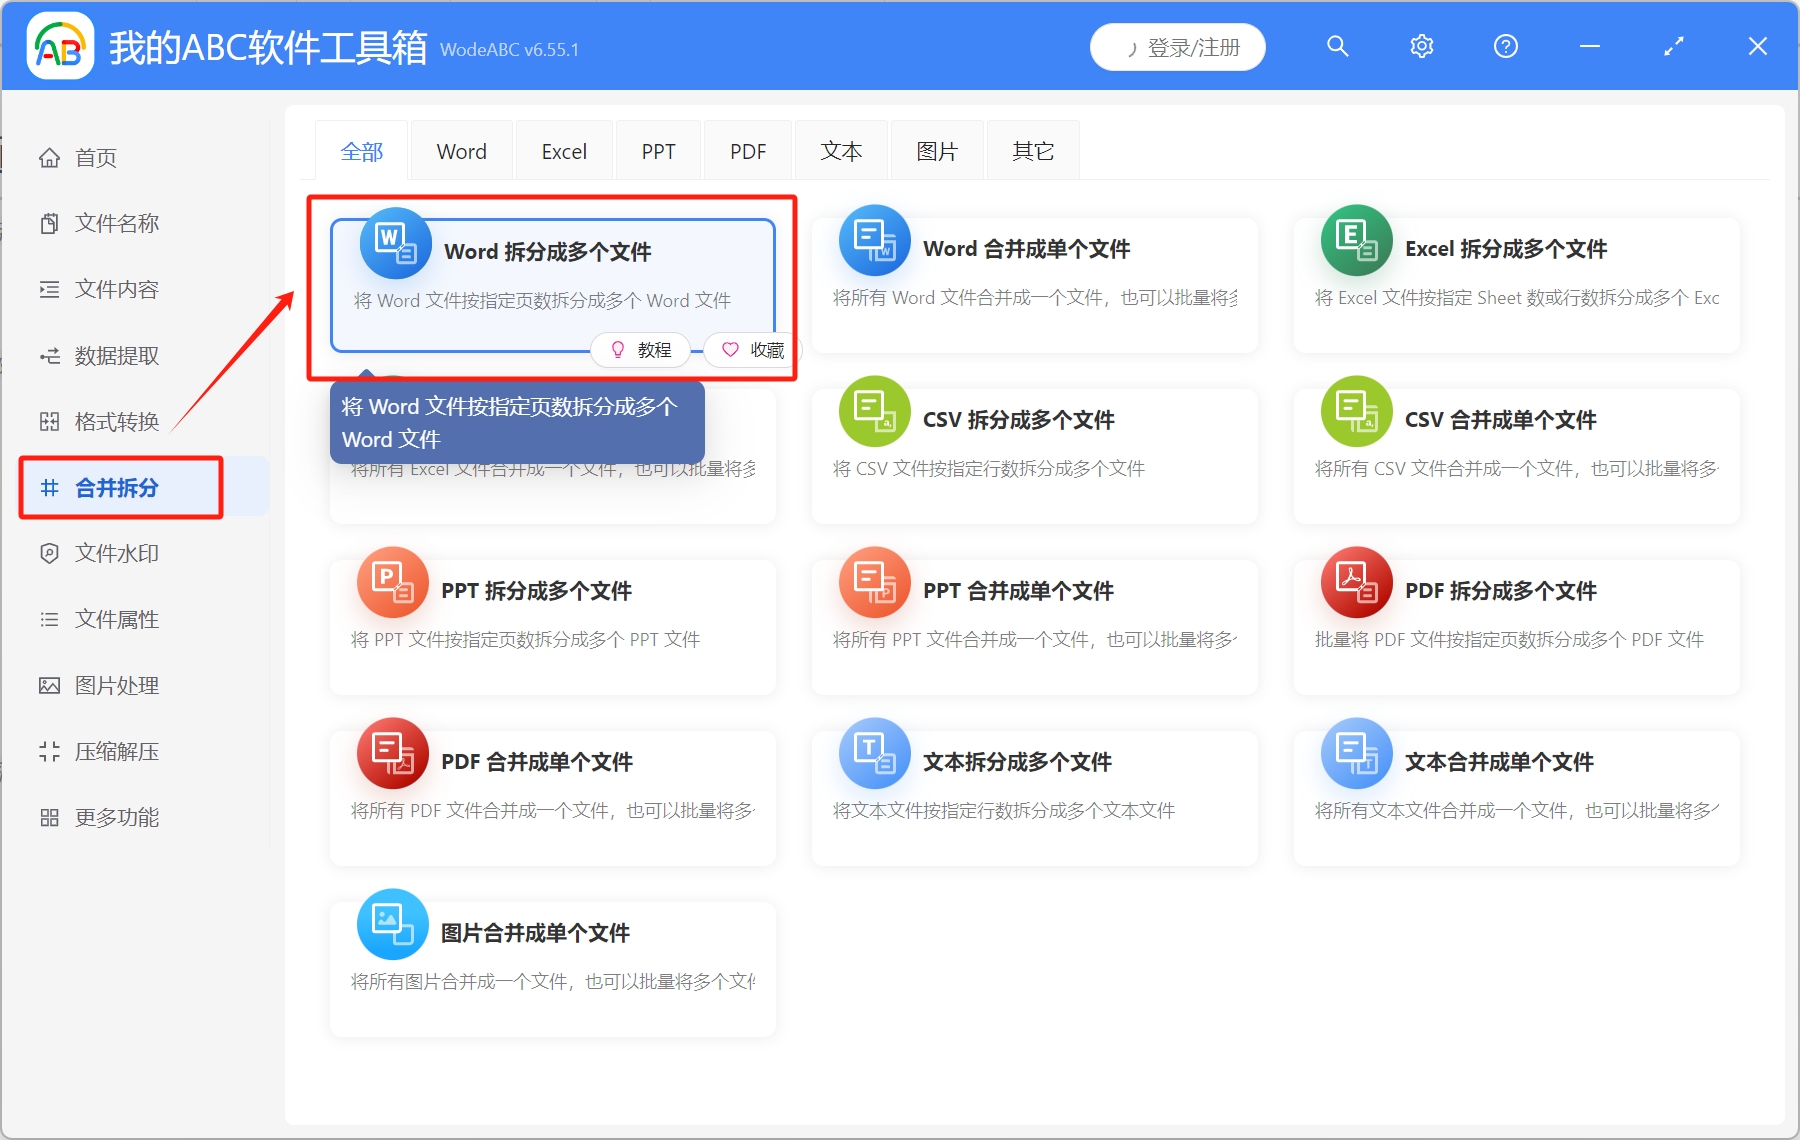Open the settings gear icon

tap(1421, 46)
